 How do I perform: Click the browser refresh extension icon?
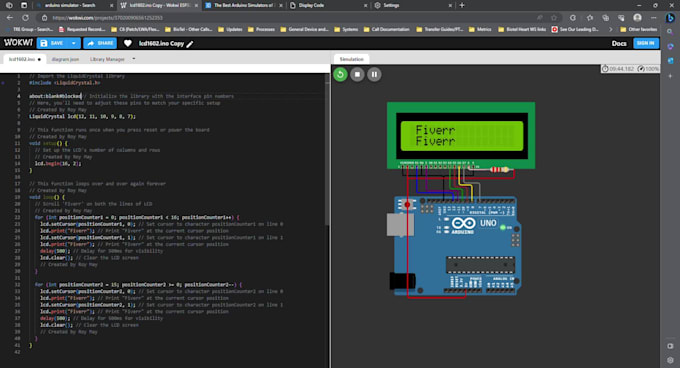click(x=573, y=18)
